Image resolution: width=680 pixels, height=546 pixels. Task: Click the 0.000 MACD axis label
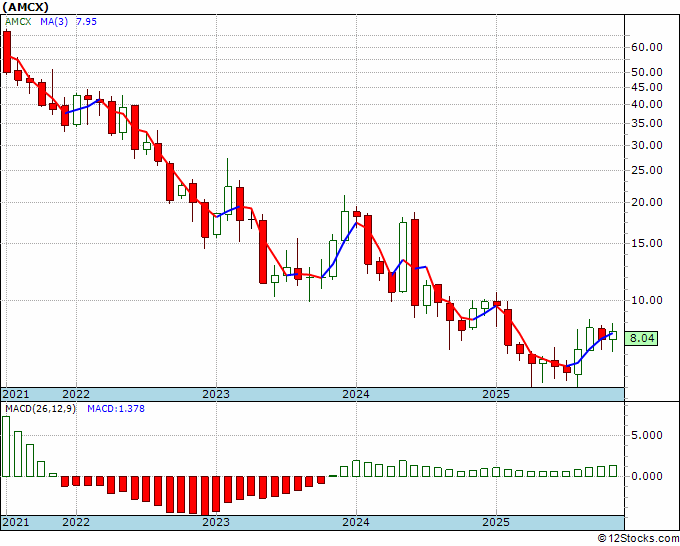647,476
